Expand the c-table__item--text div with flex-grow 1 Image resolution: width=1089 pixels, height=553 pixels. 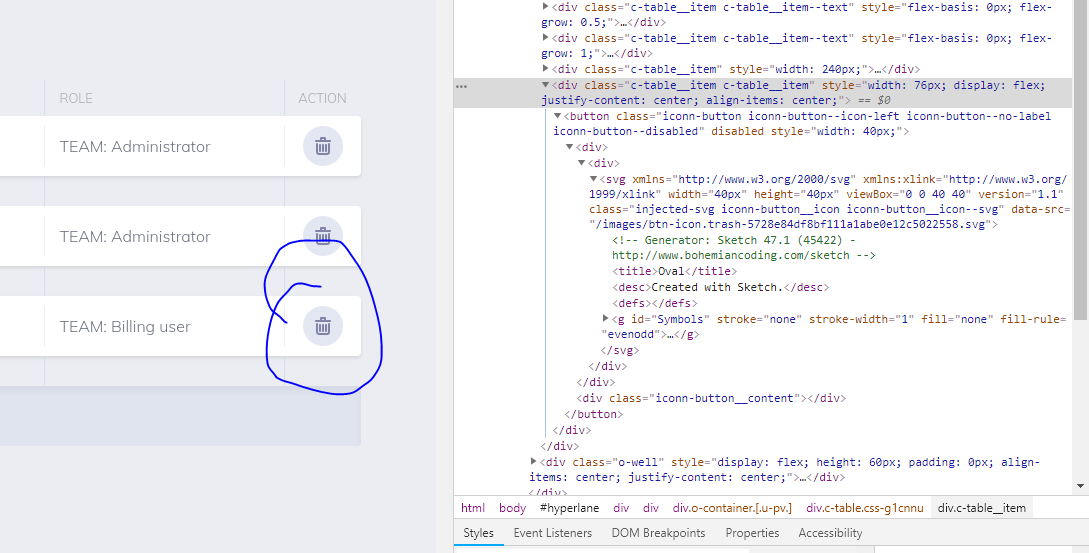[x=545, y=38]
